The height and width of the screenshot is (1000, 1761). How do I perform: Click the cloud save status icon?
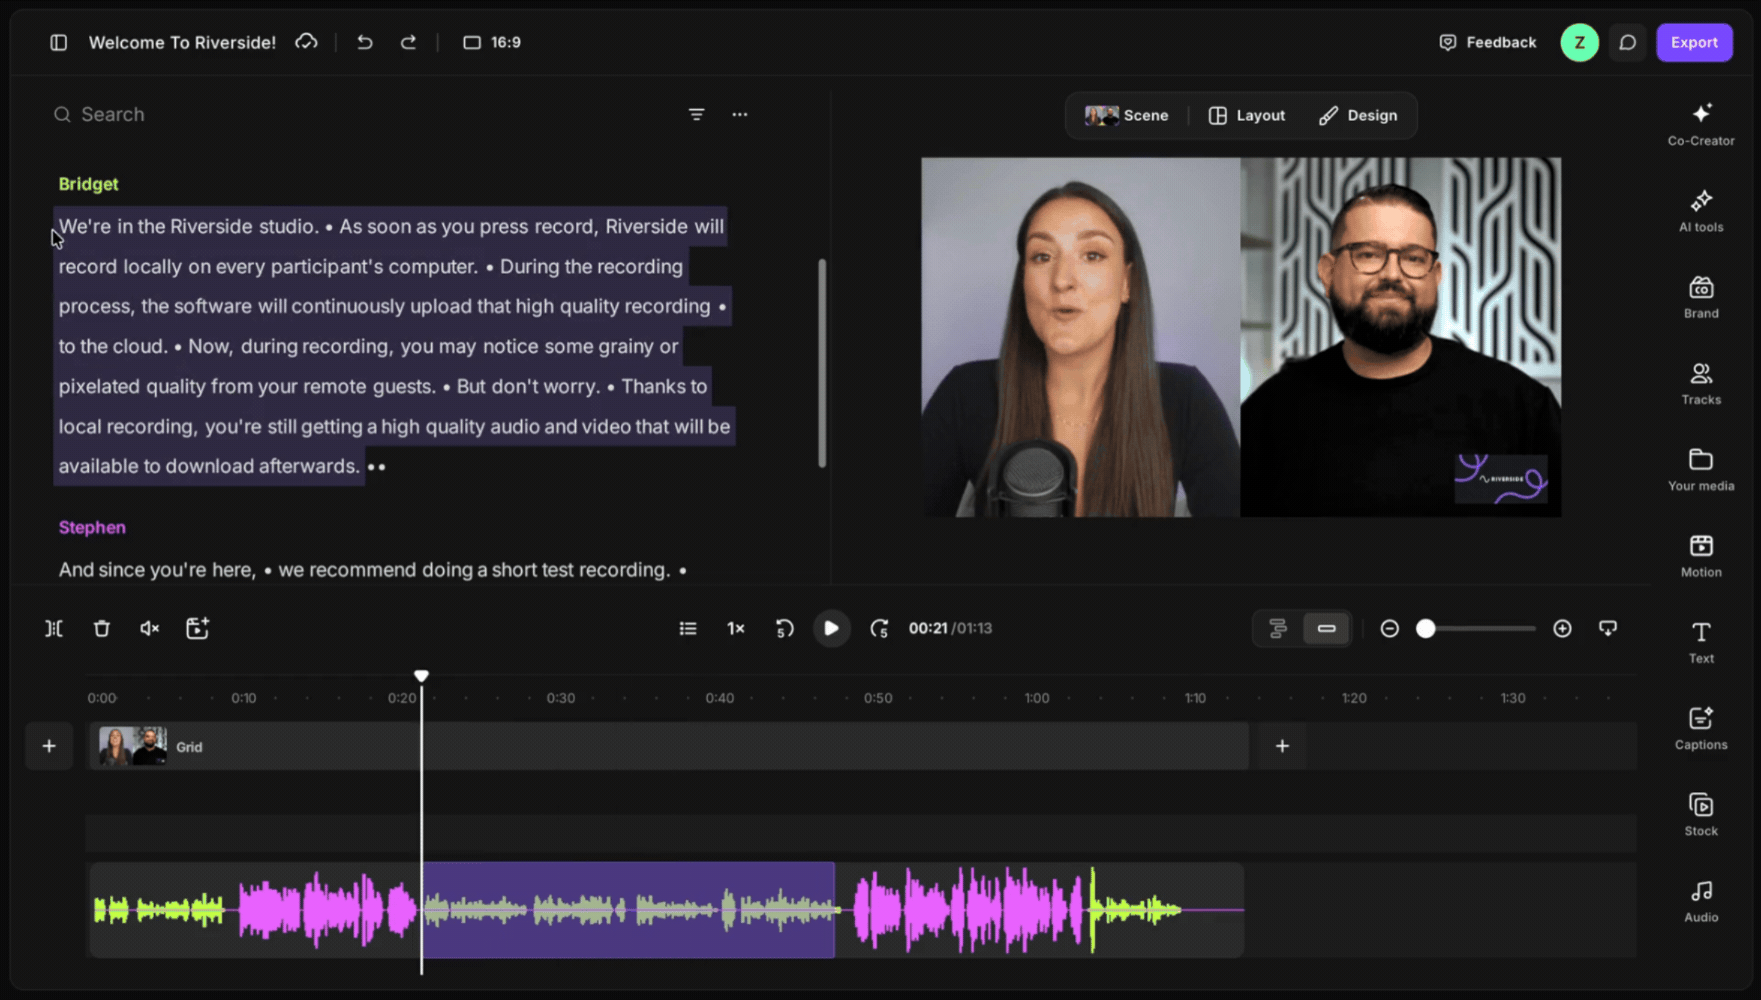point(306,42)
